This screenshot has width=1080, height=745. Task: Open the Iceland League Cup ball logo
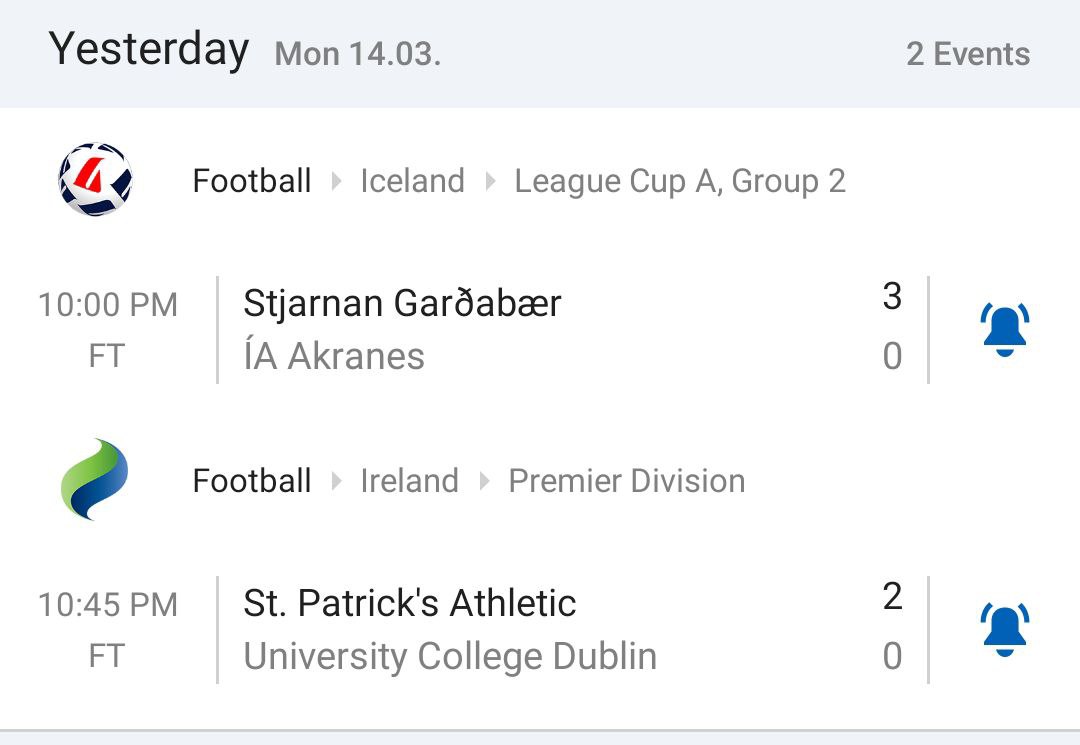95,180
